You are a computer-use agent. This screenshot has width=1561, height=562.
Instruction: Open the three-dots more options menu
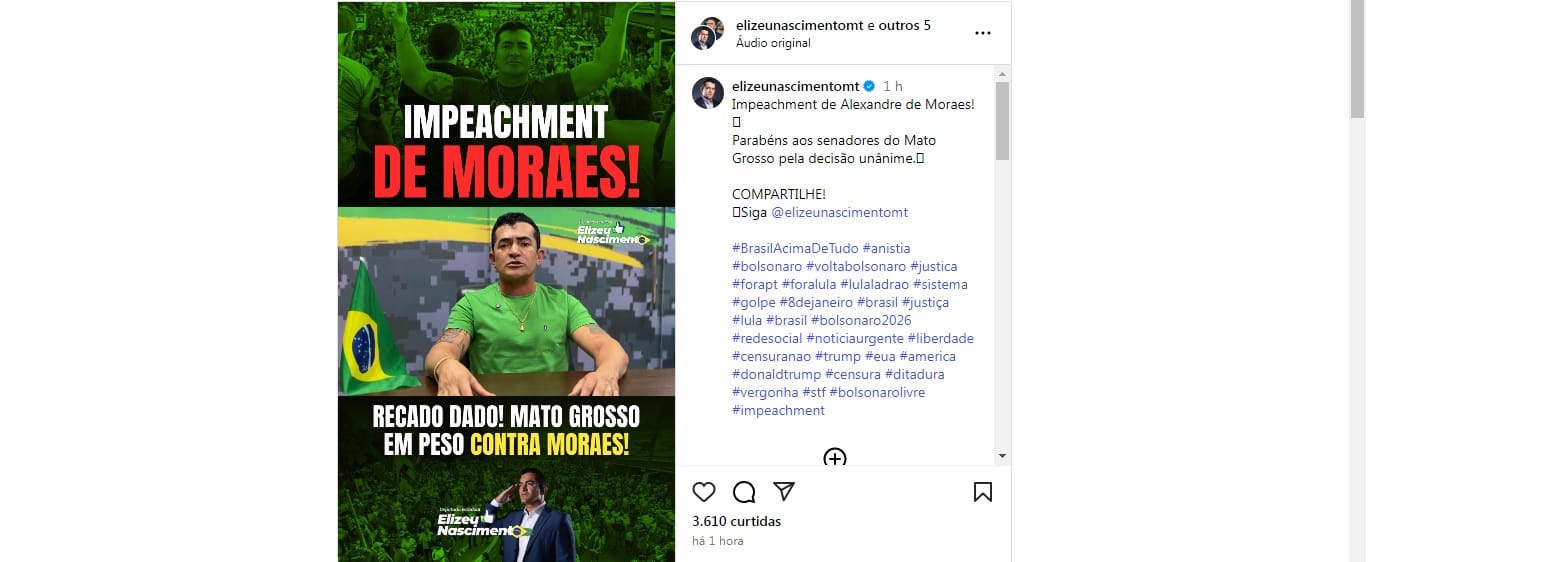[983, 33]
